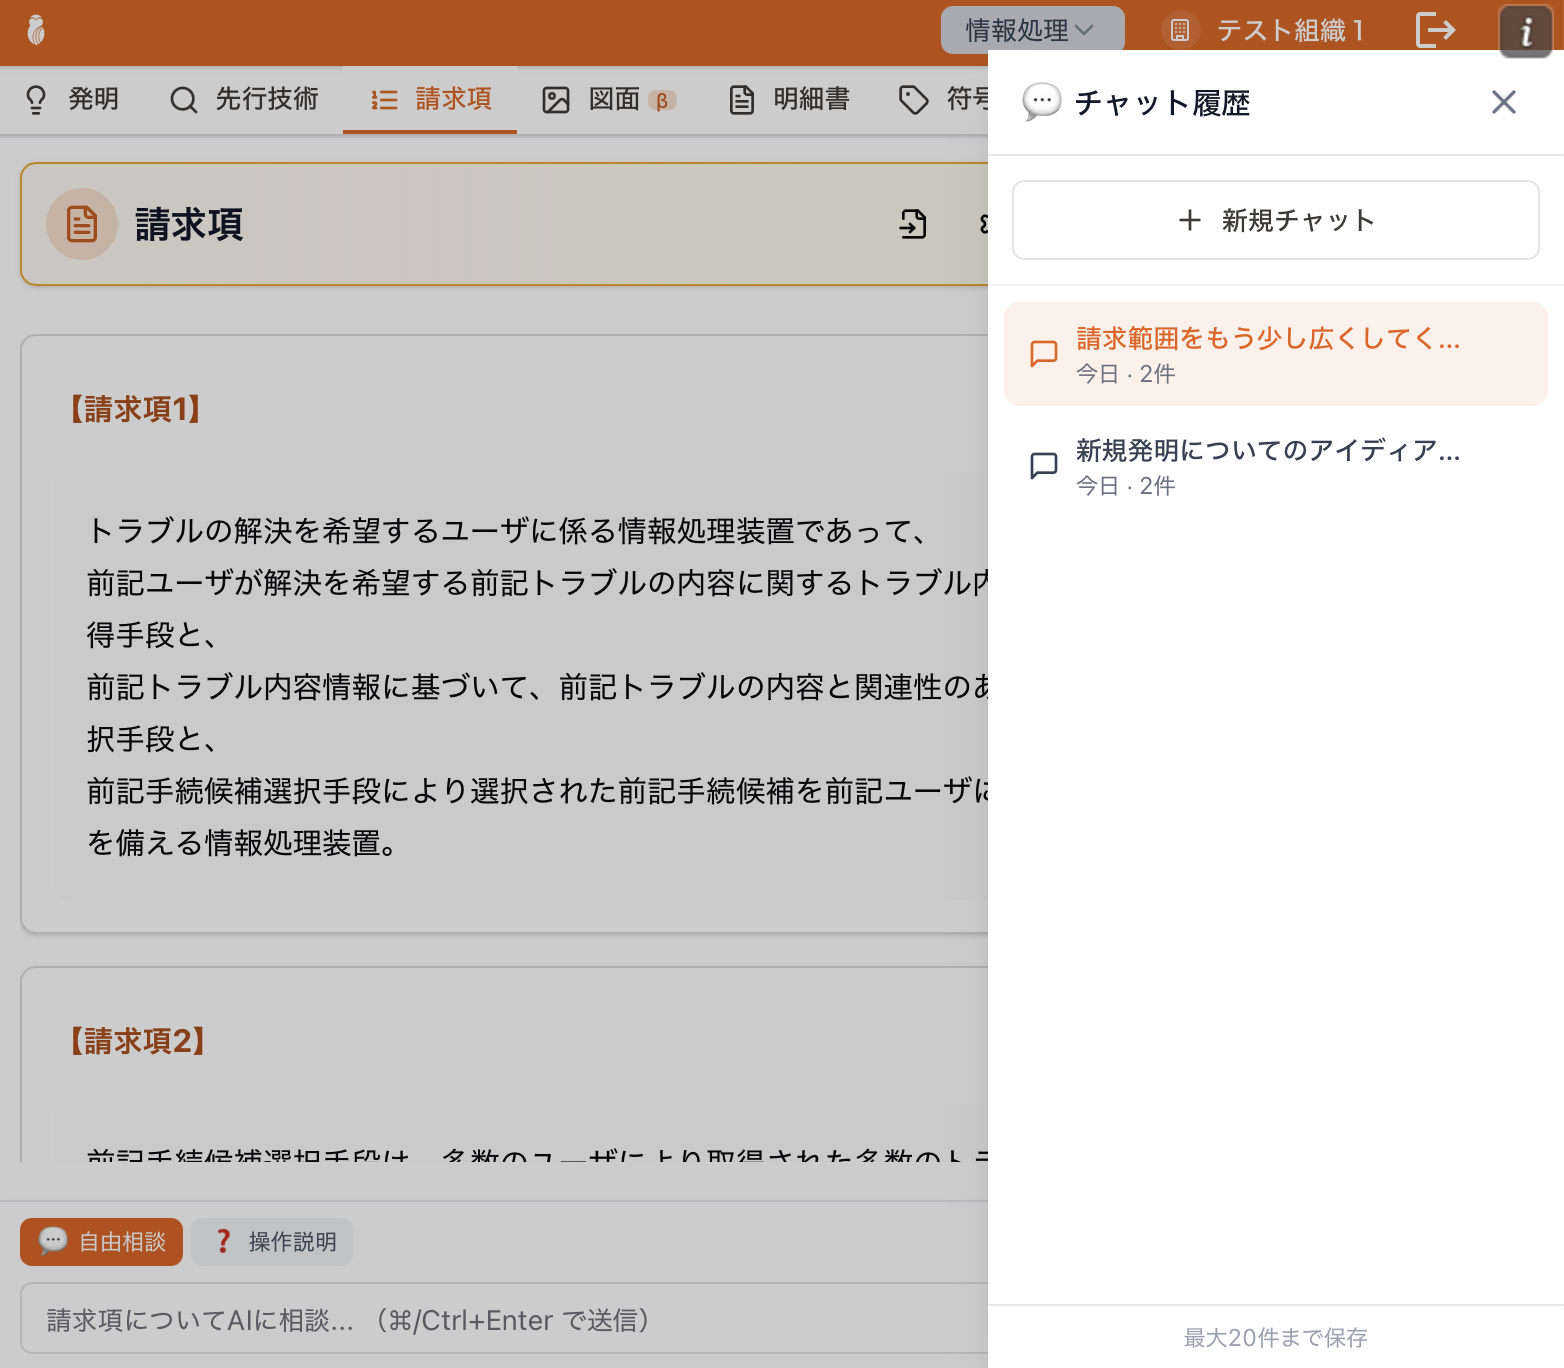This screenshot has height=1368, width=1564.
Task: Click the app logo in the header
Action: pos(36,30)
